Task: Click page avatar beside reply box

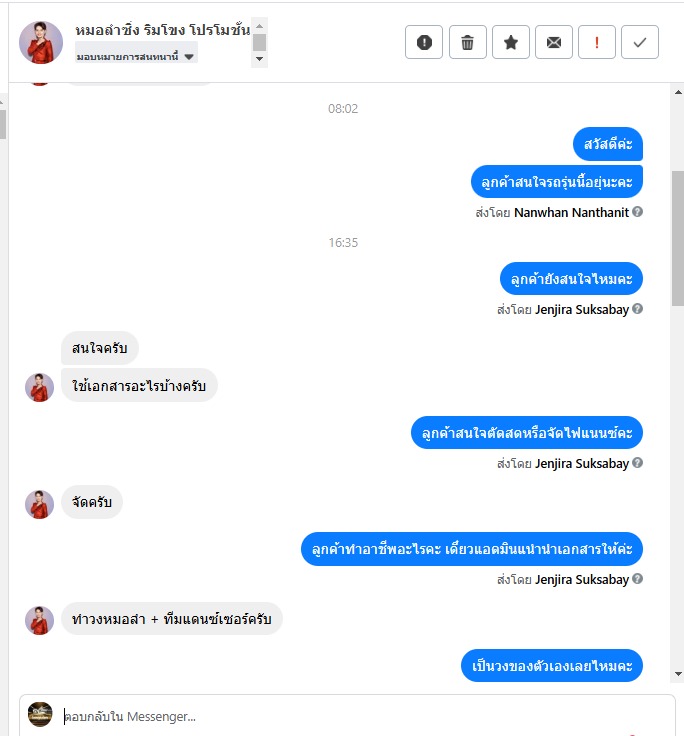Action: (40, 714)
